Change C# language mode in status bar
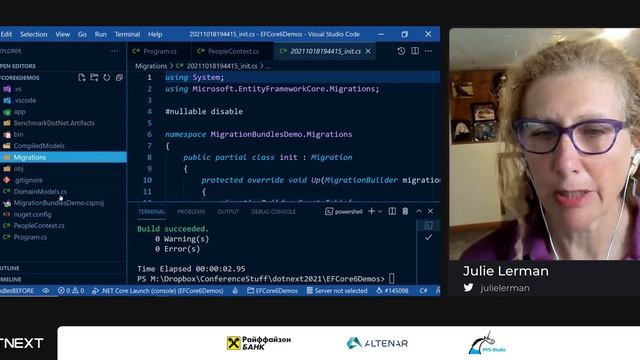 tap(423, 291)
